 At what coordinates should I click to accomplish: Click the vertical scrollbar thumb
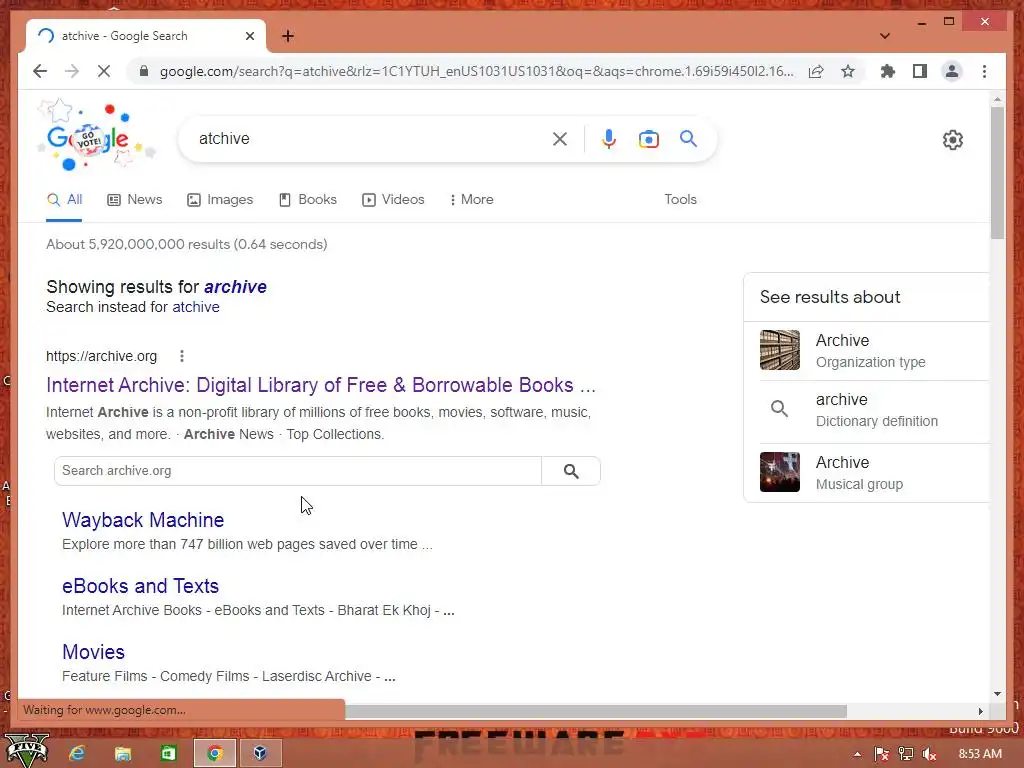(x=997, y=172)
